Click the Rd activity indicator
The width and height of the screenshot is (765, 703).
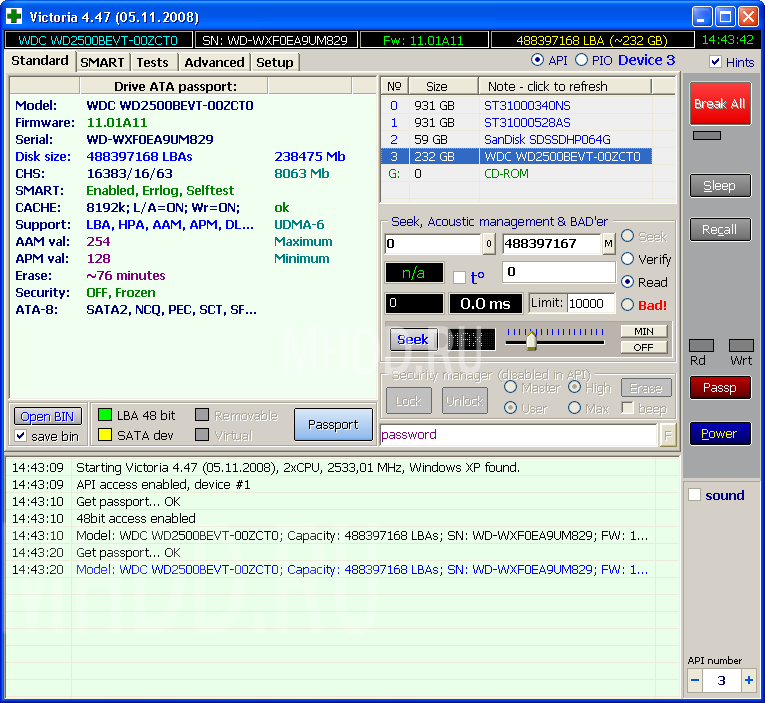point(701,345)
